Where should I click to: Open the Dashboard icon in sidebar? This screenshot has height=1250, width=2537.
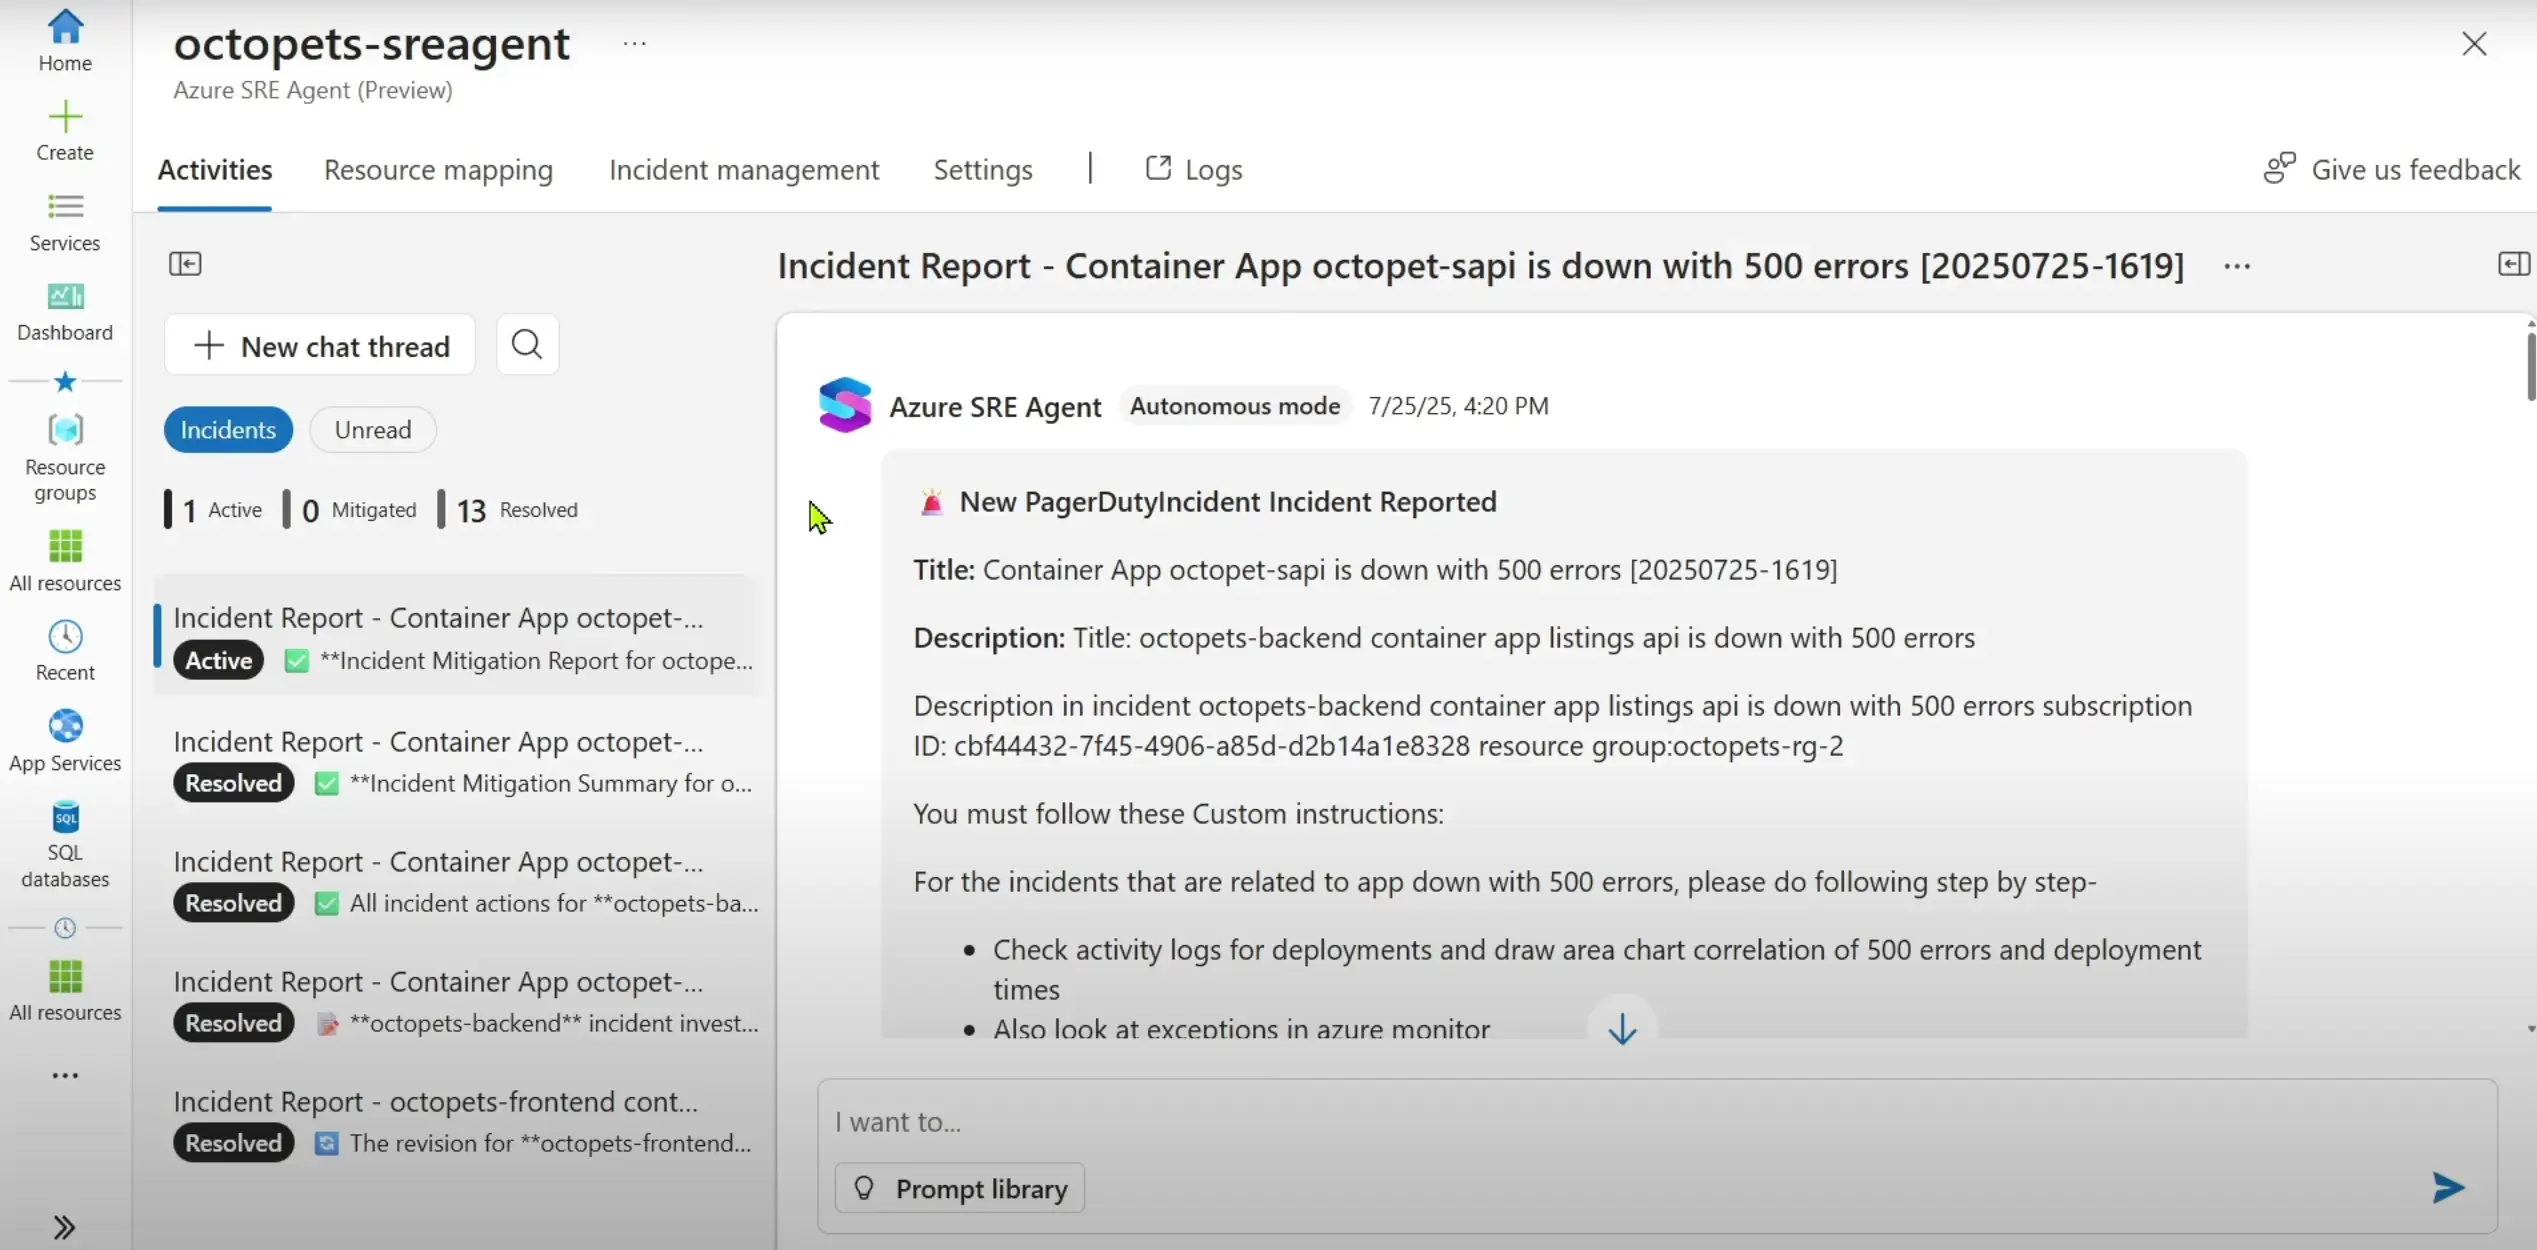pos(65,297)
